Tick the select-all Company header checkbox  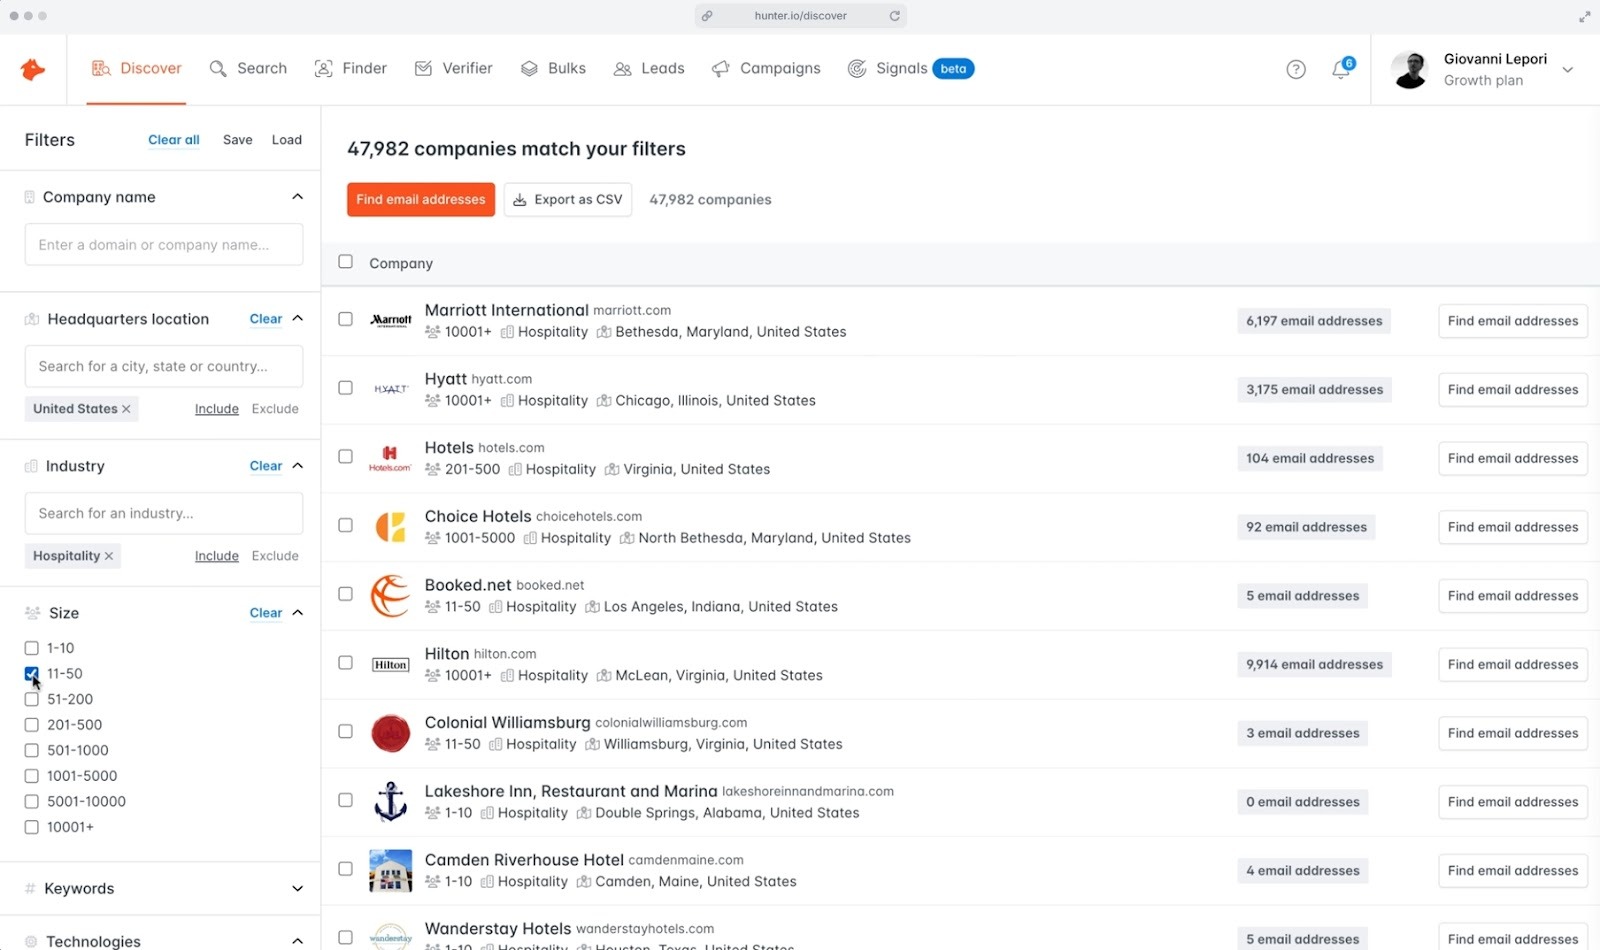pos(345,262)
